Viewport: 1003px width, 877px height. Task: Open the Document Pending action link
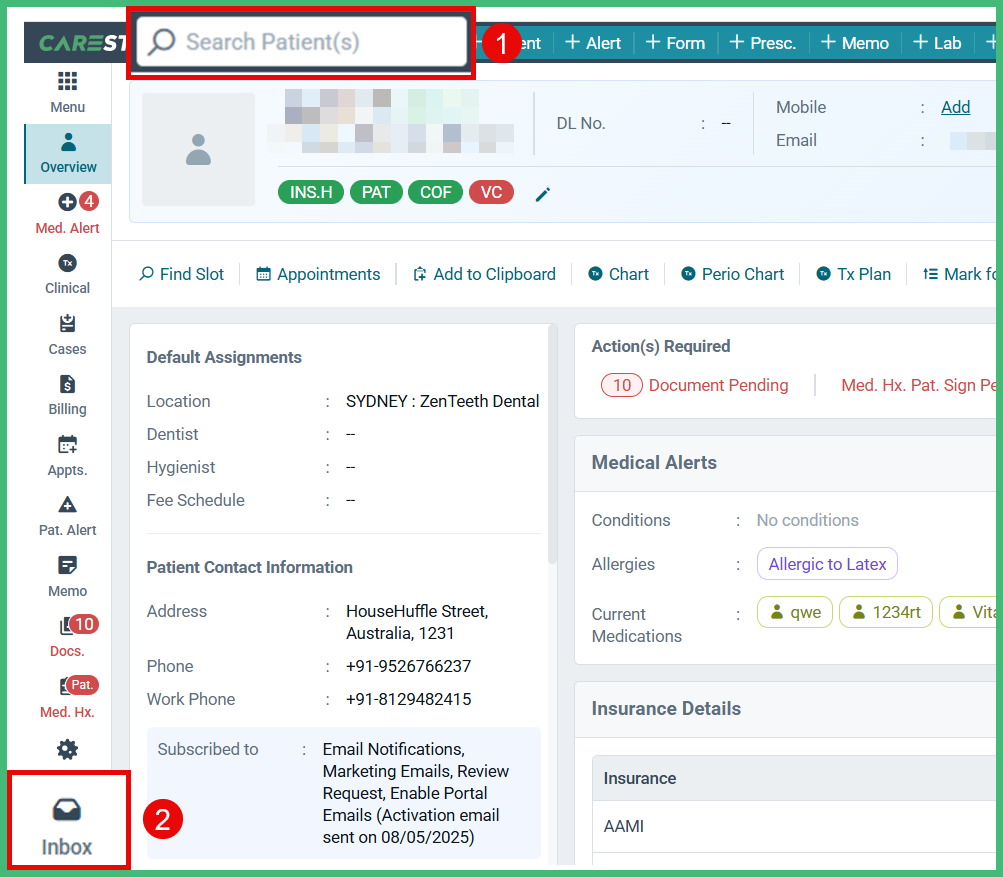pyautogui.click(x=717, y=384)
